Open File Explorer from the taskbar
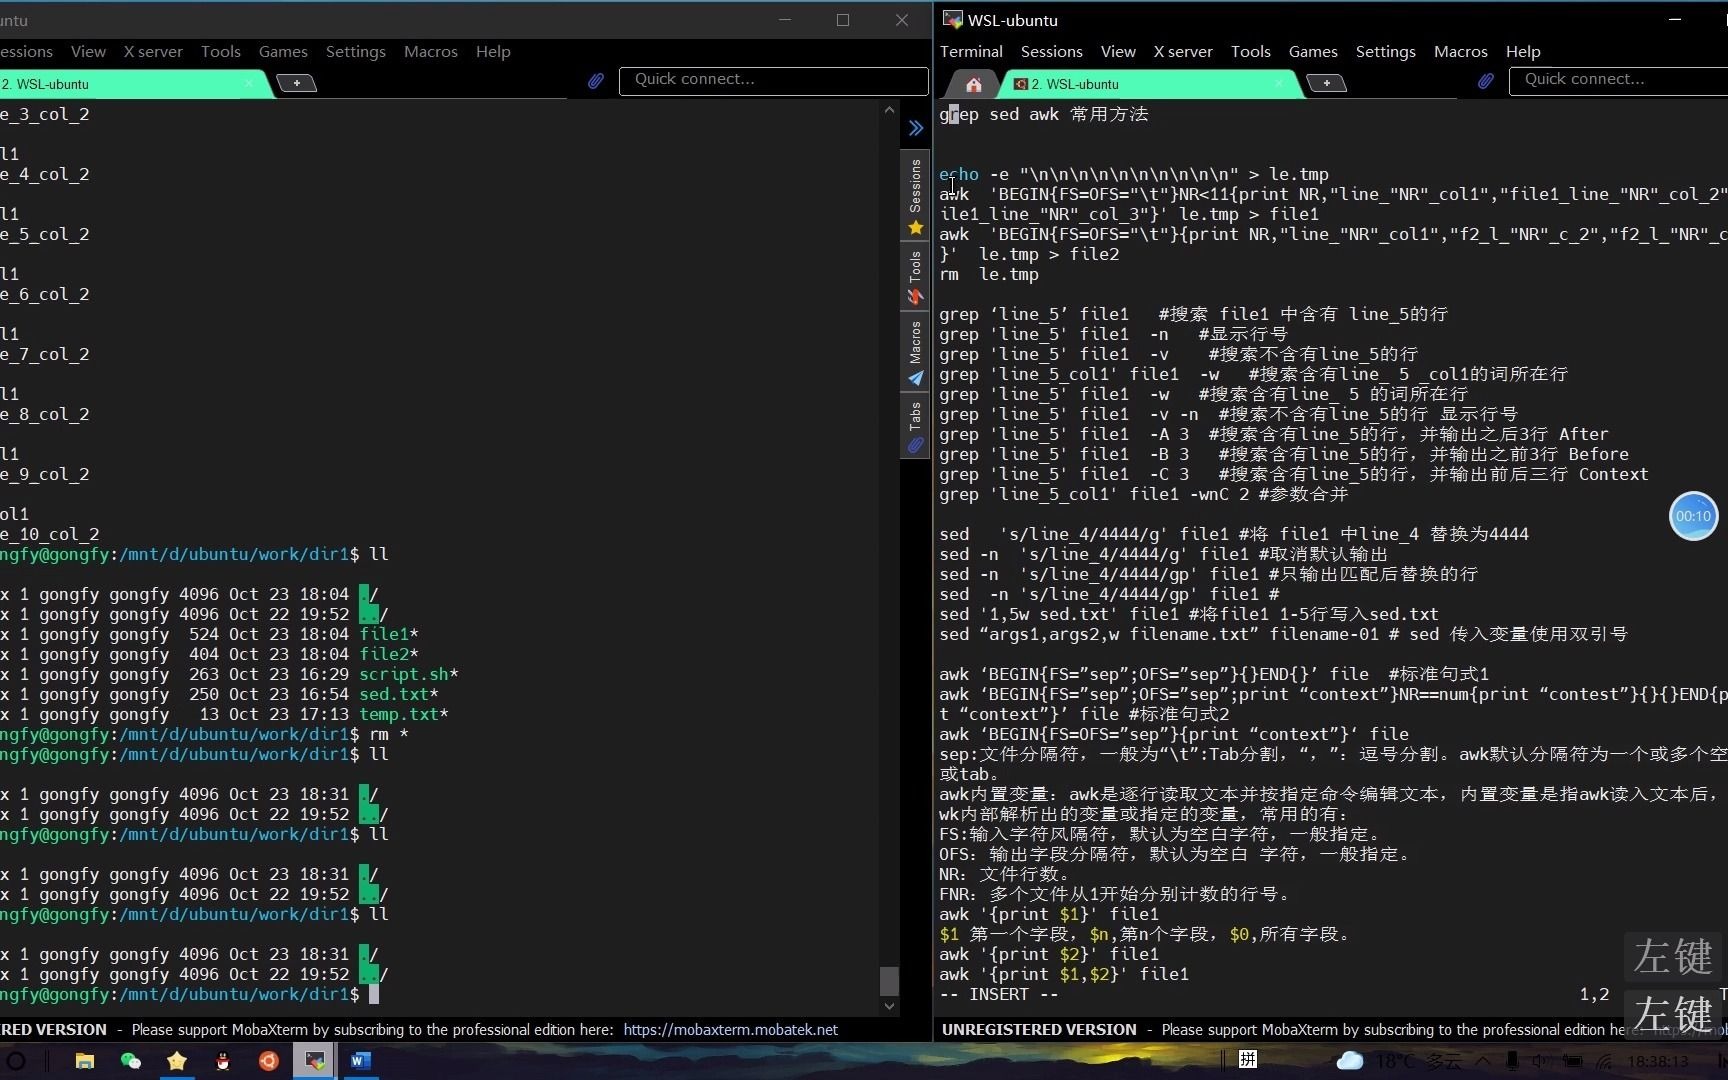Viewport: 1728px width, 1080px height. coord(85,1061)
